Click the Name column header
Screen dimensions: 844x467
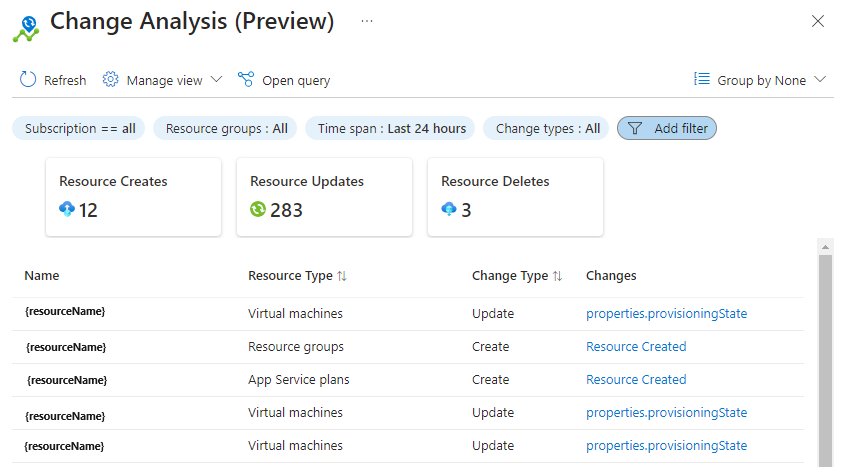(x=42, y=275)
